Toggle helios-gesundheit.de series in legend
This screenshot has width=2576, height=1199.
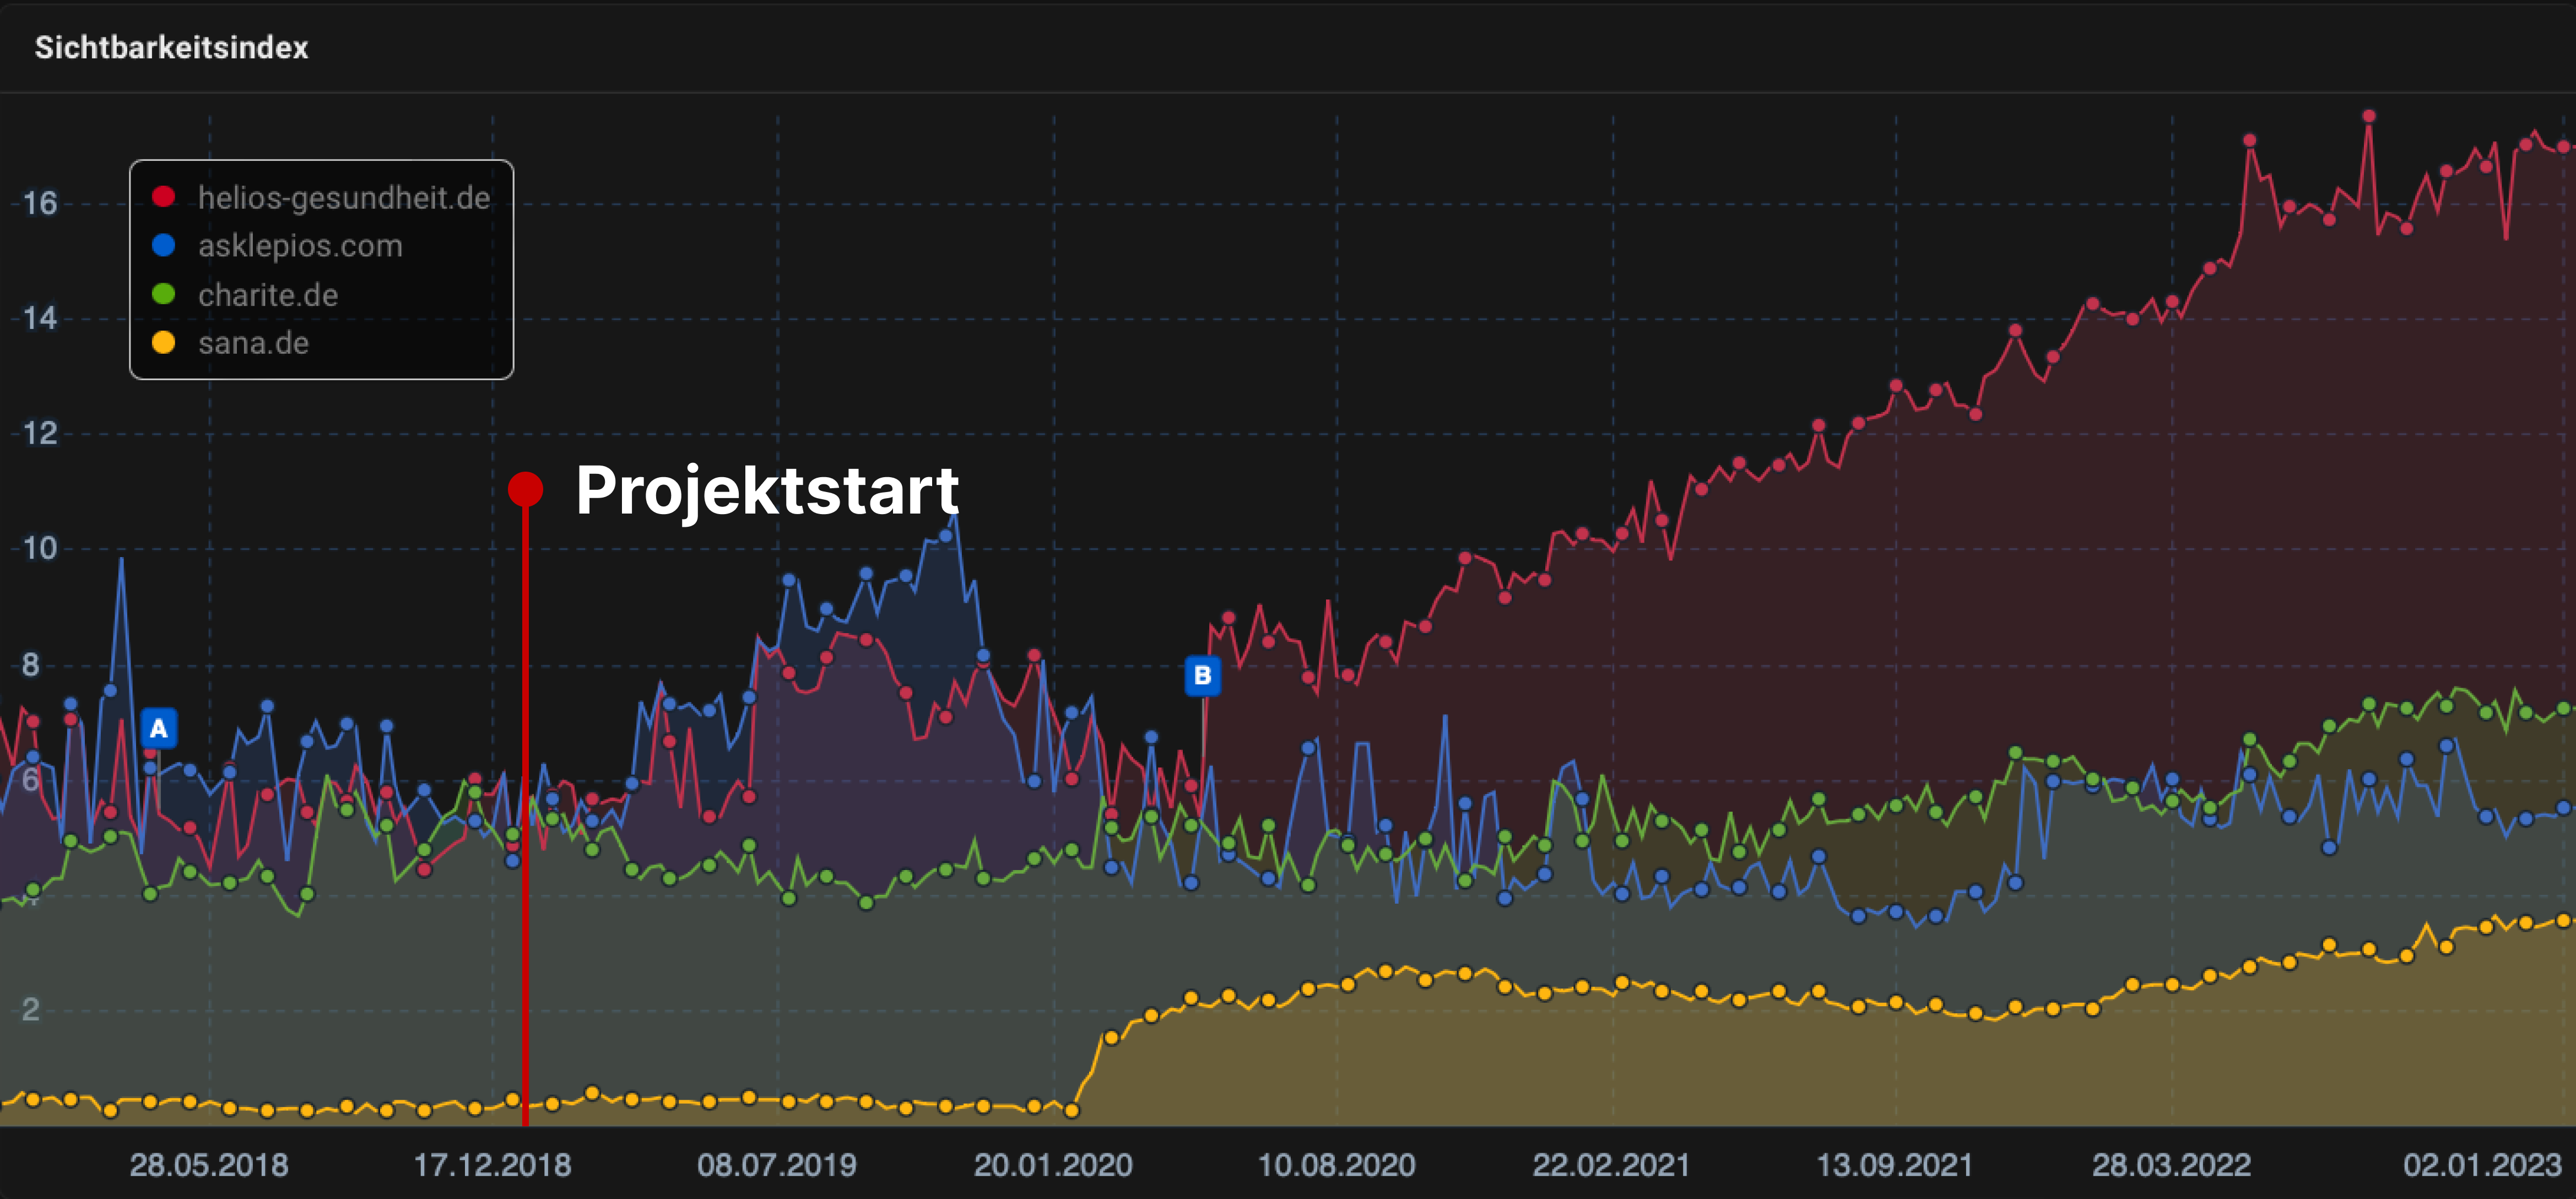tap(343, 198)
